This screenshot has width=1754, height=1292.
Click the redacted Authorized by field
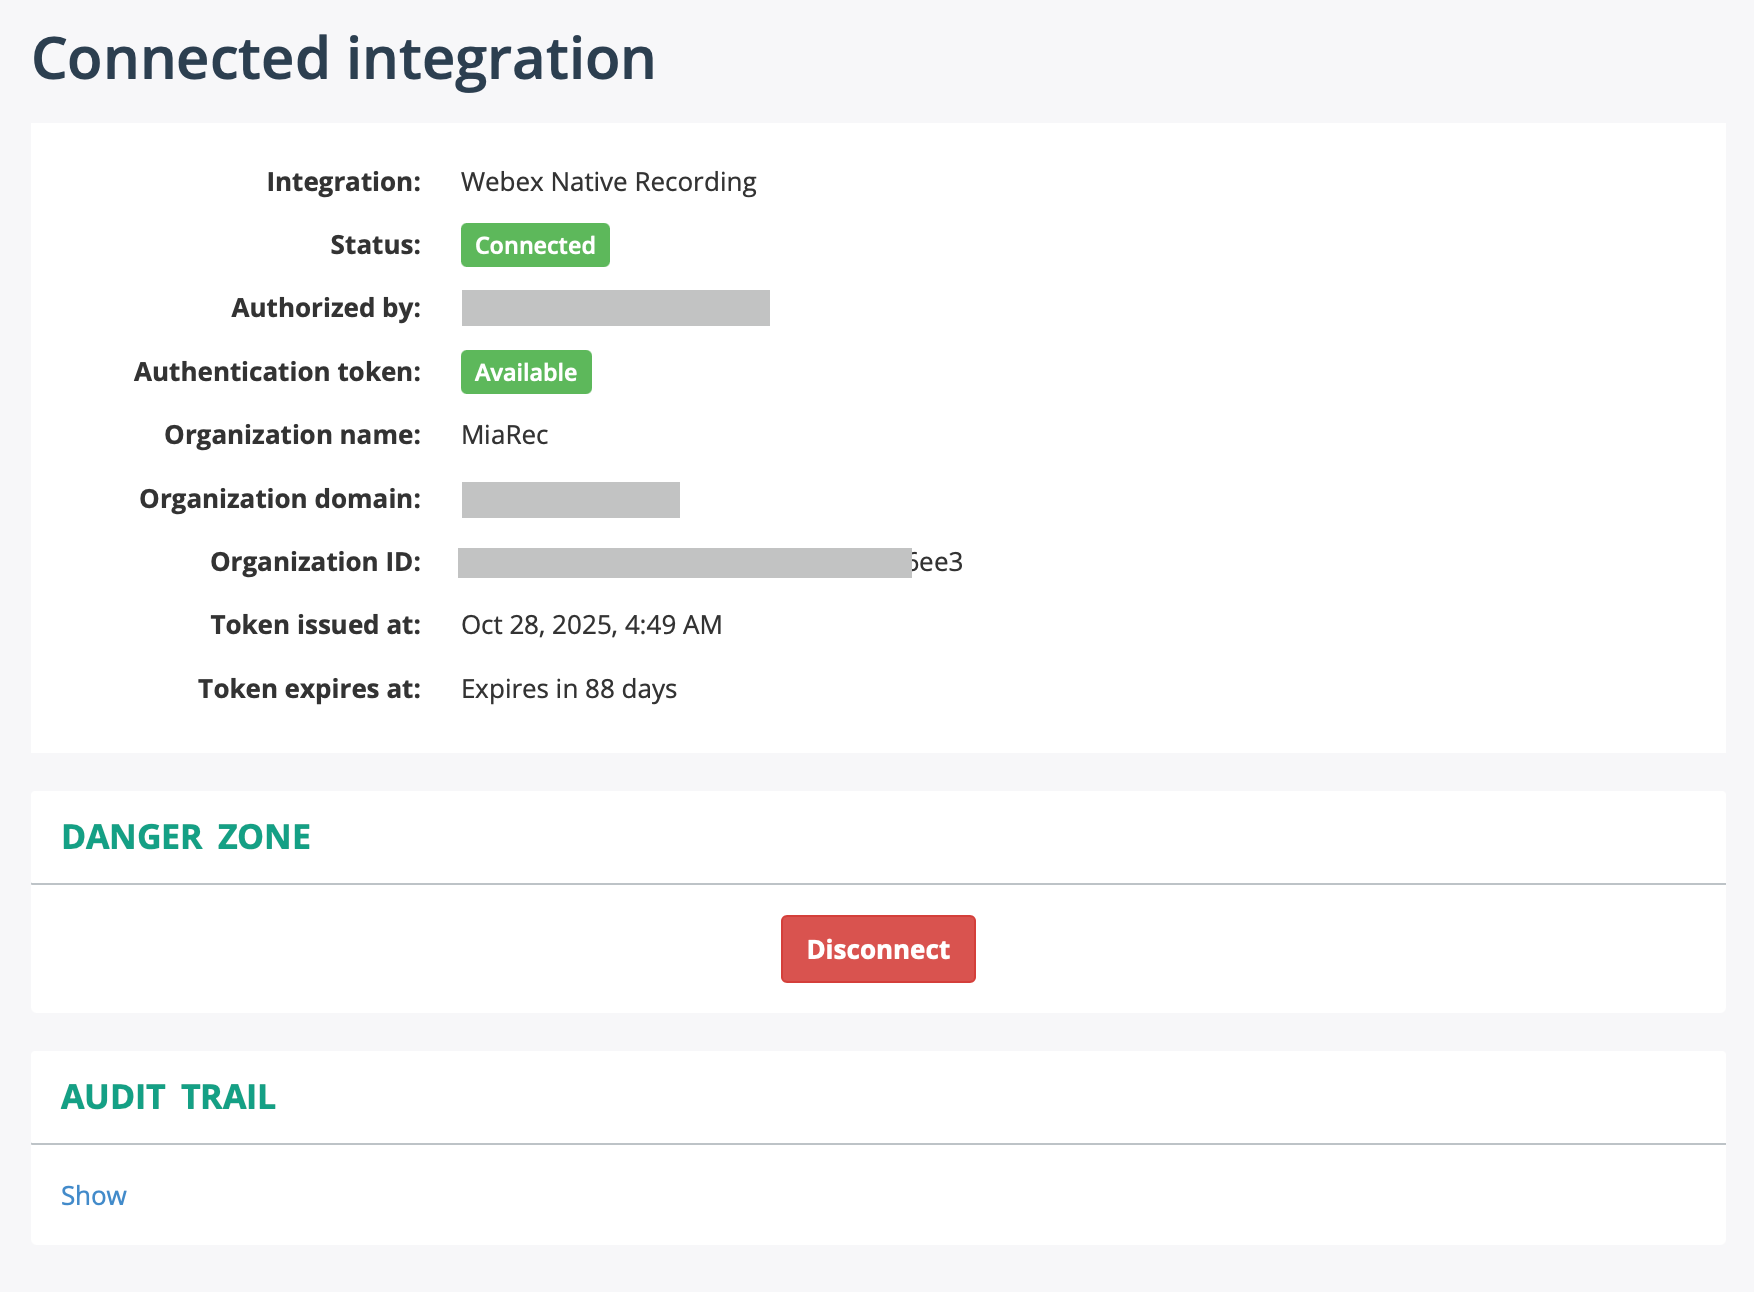(615, 307)
